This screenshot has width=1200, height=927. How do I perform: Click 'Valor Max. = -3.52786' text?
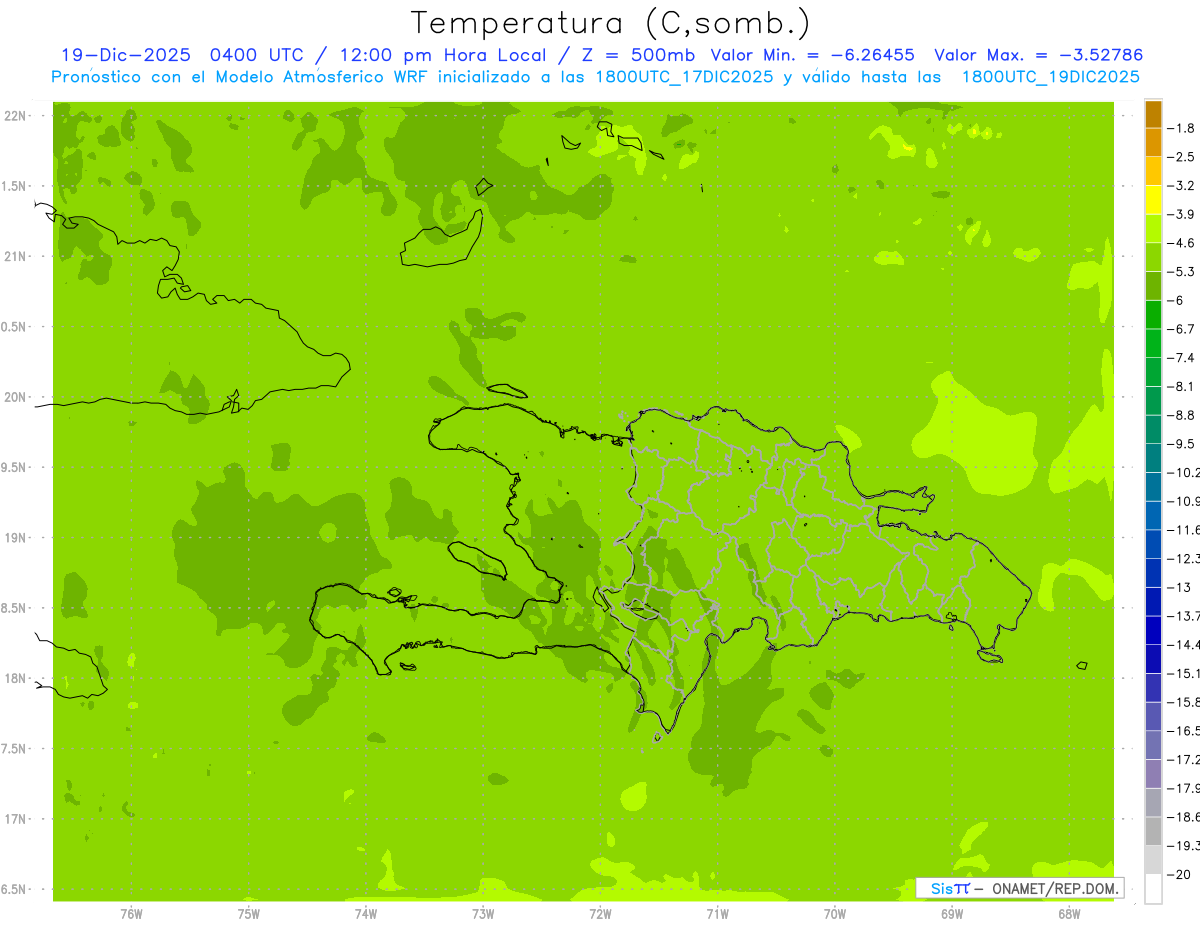tap(1038, 55)
